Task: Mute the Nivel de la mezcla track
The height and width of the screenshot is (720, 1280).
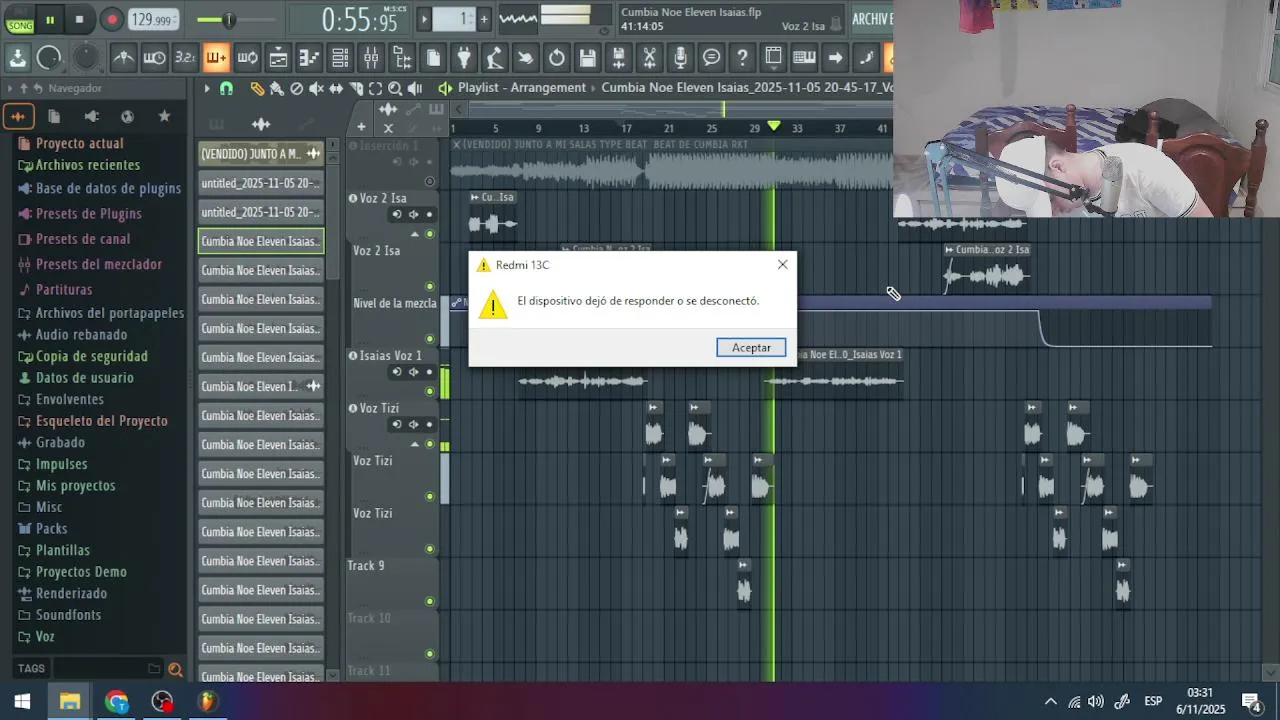Action: click(x=430, y=339)
